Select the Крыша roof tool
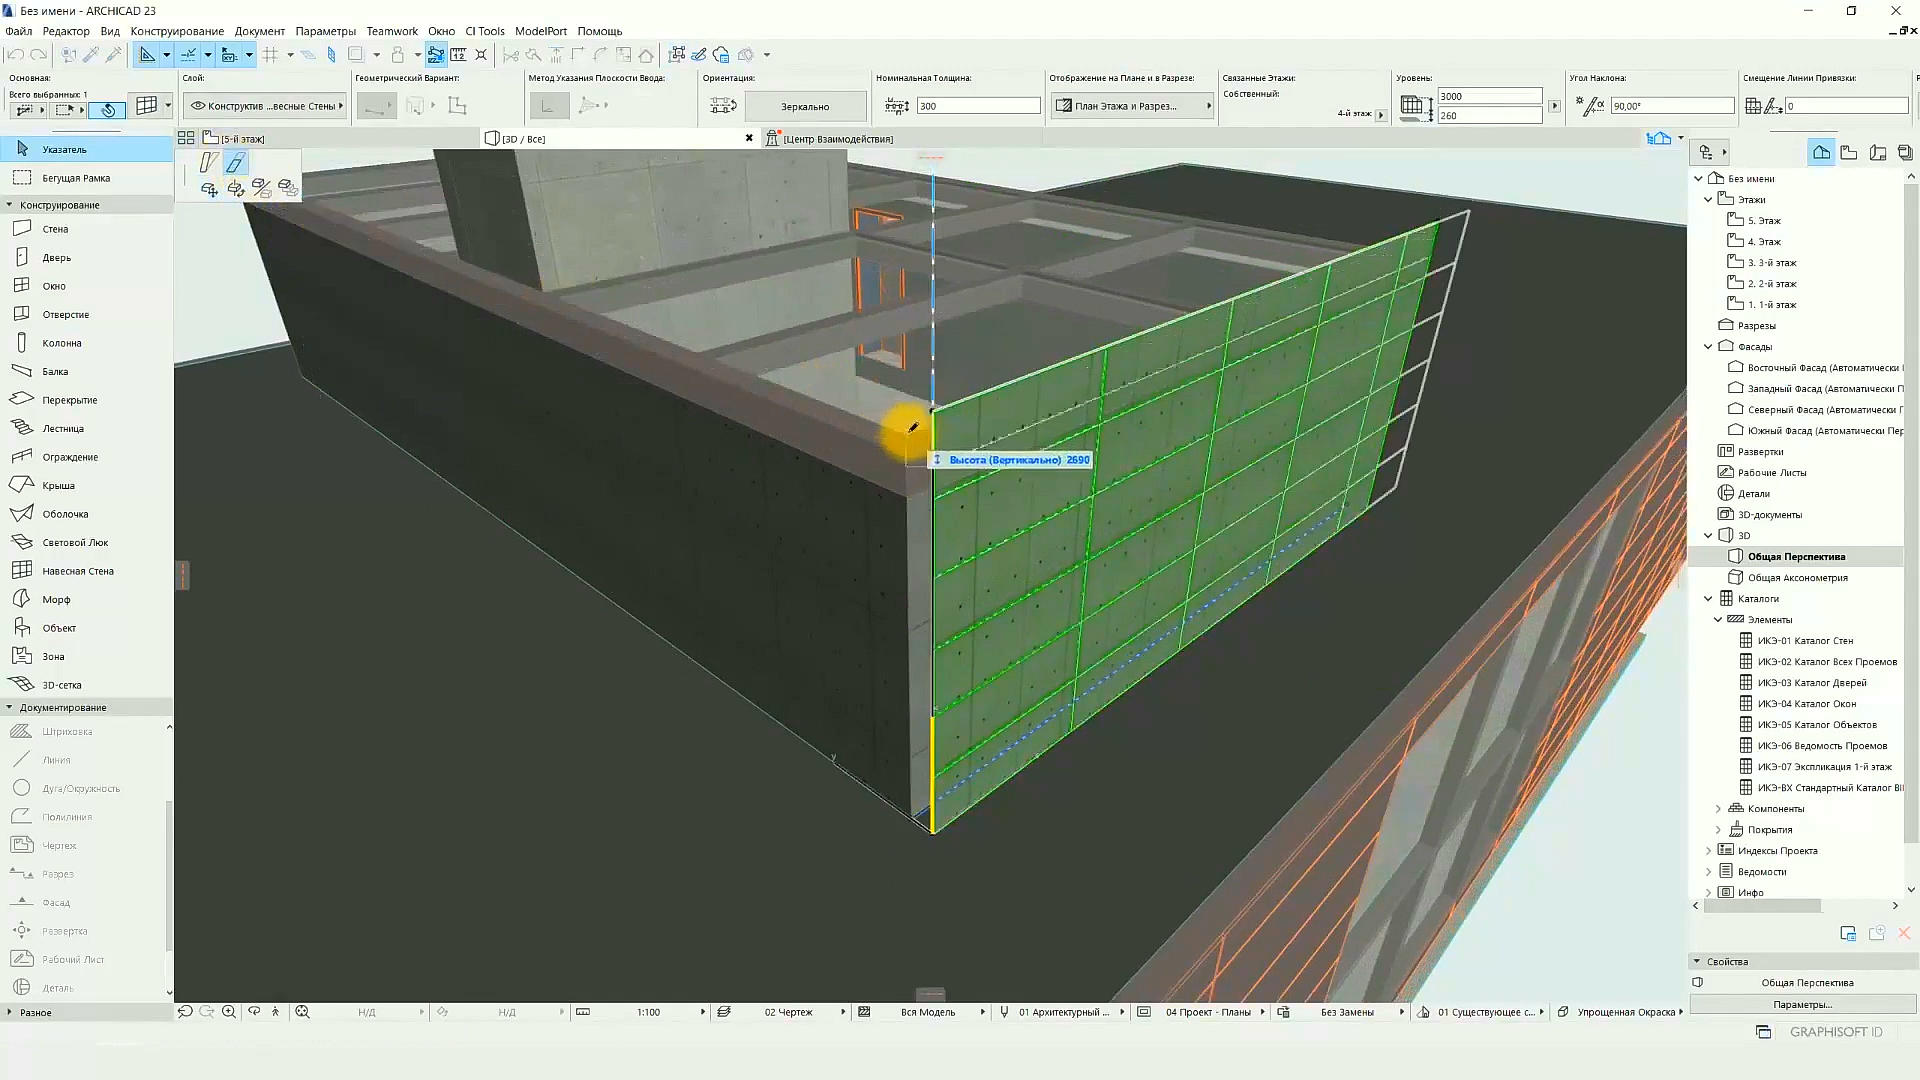The image size is (1920, 1080). click(x=58, y=485)
